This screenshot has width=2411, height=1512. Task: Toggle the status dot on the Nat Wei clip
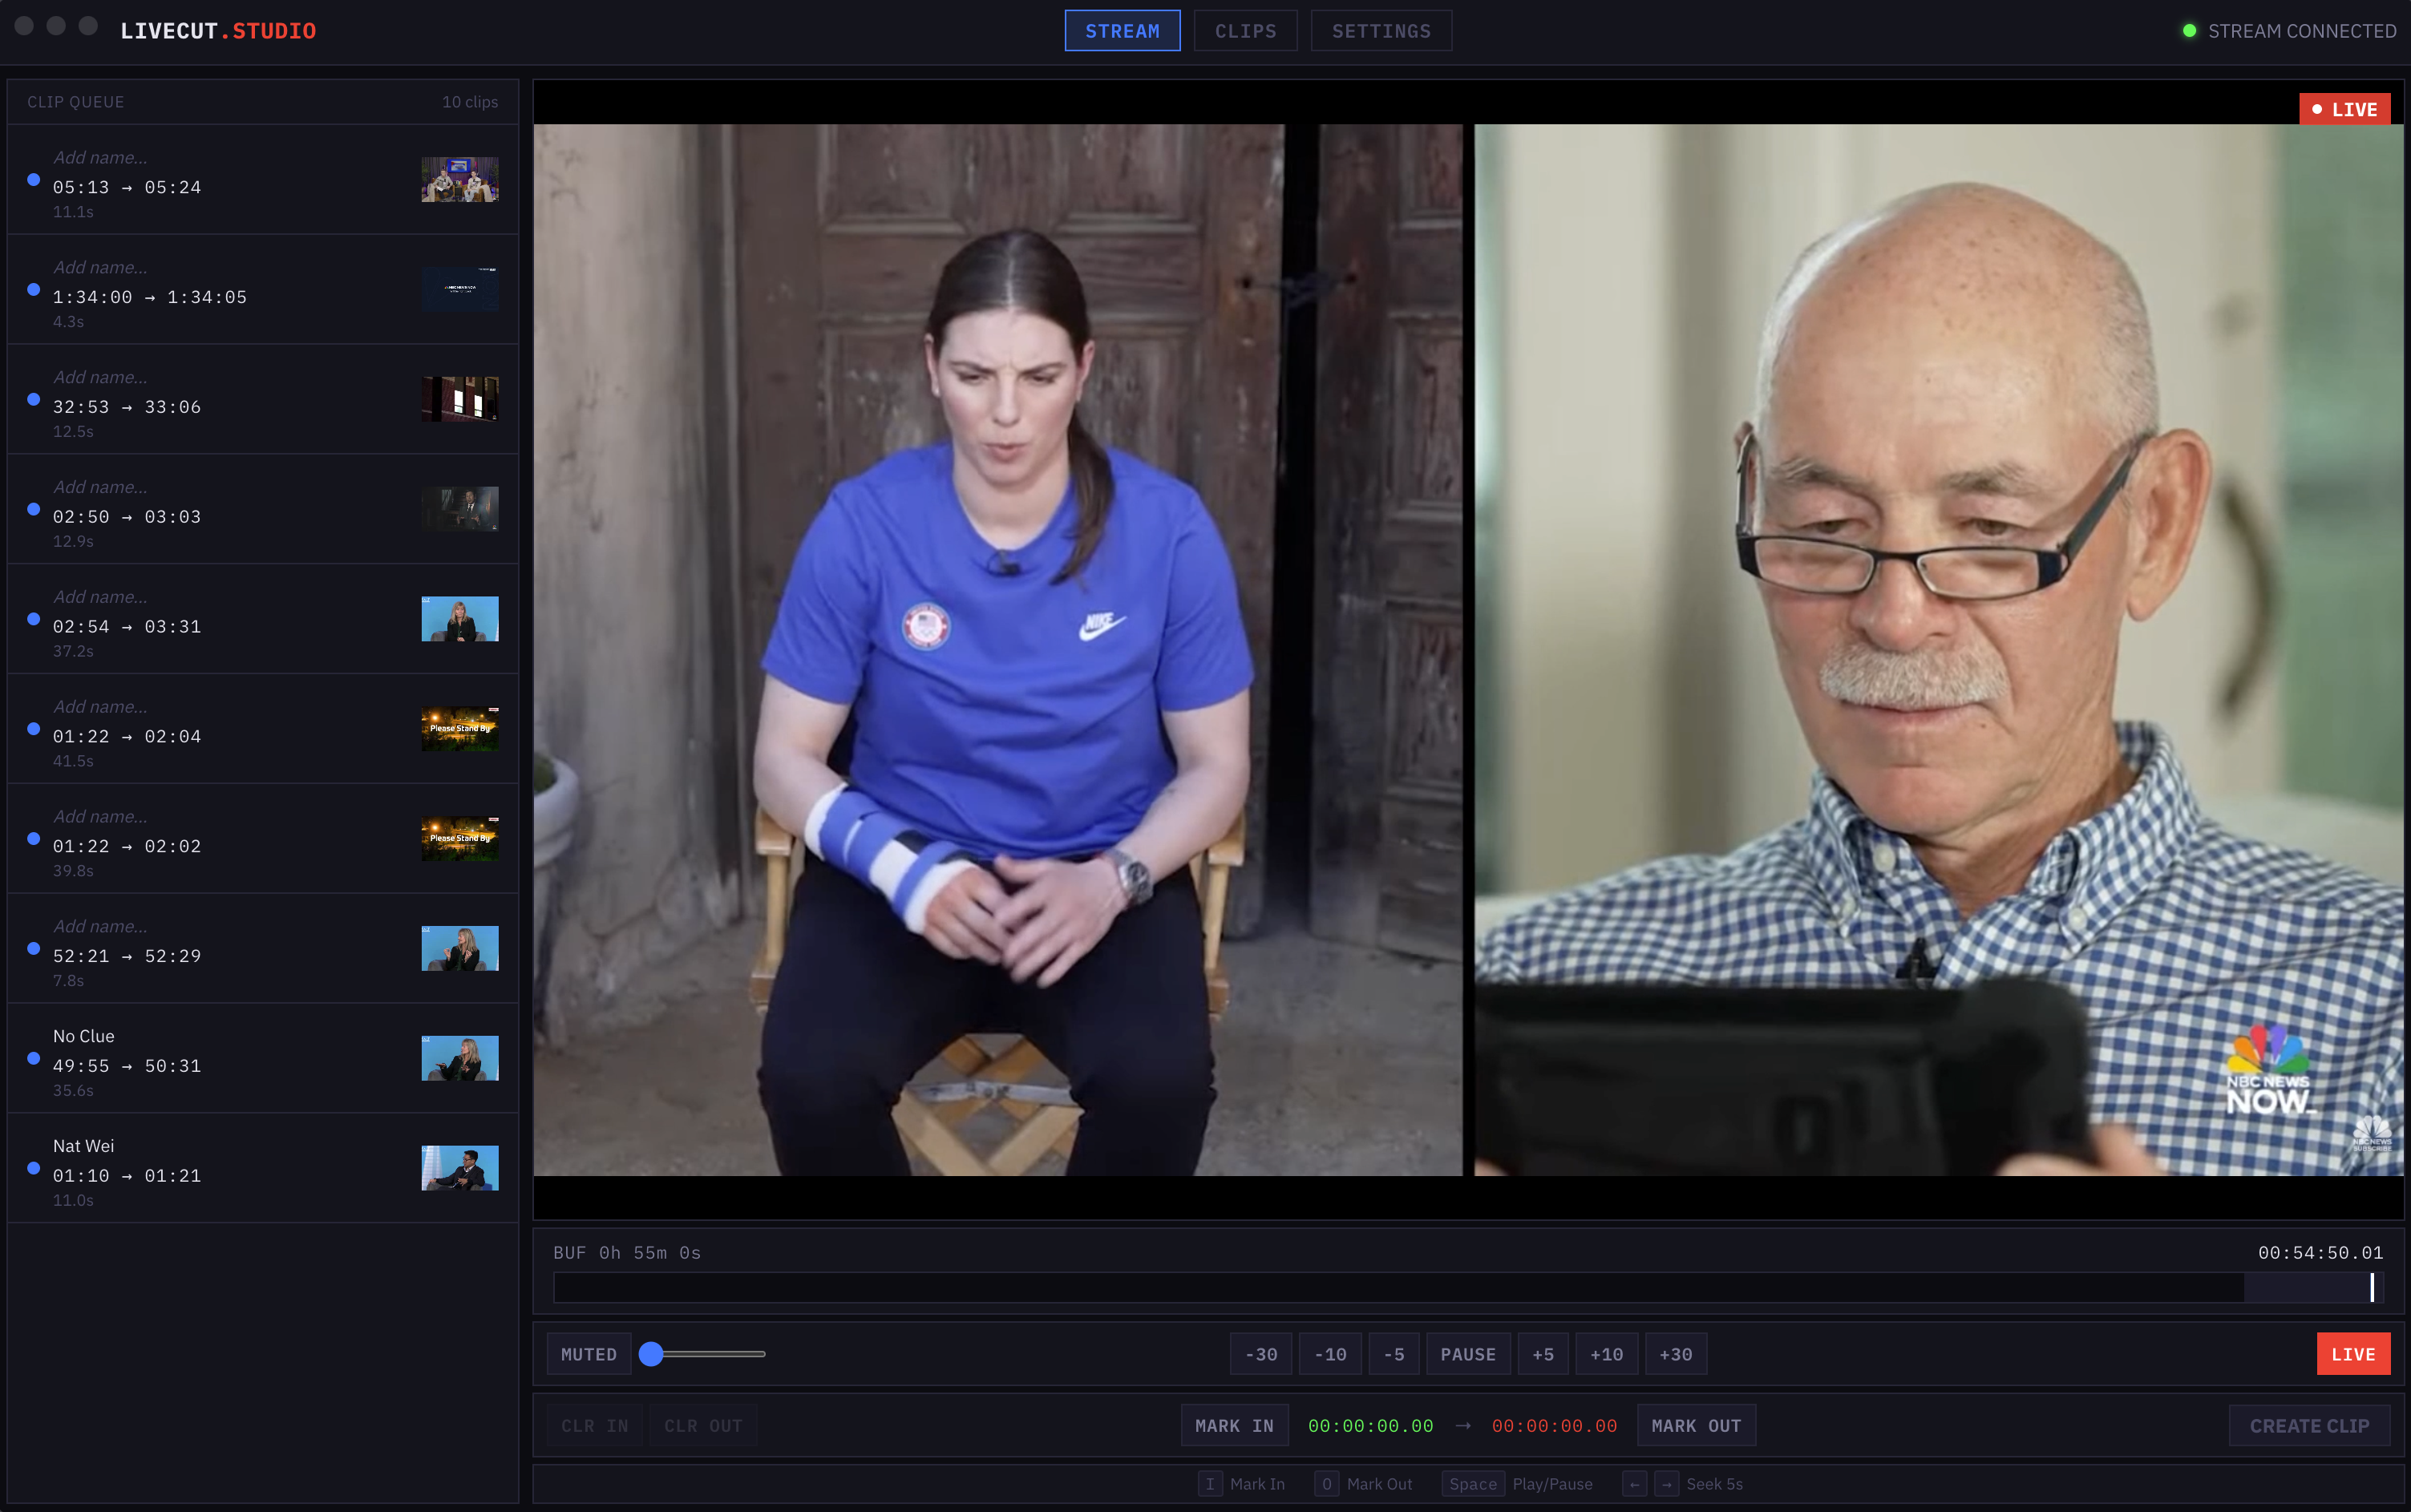coord(33,1168)
